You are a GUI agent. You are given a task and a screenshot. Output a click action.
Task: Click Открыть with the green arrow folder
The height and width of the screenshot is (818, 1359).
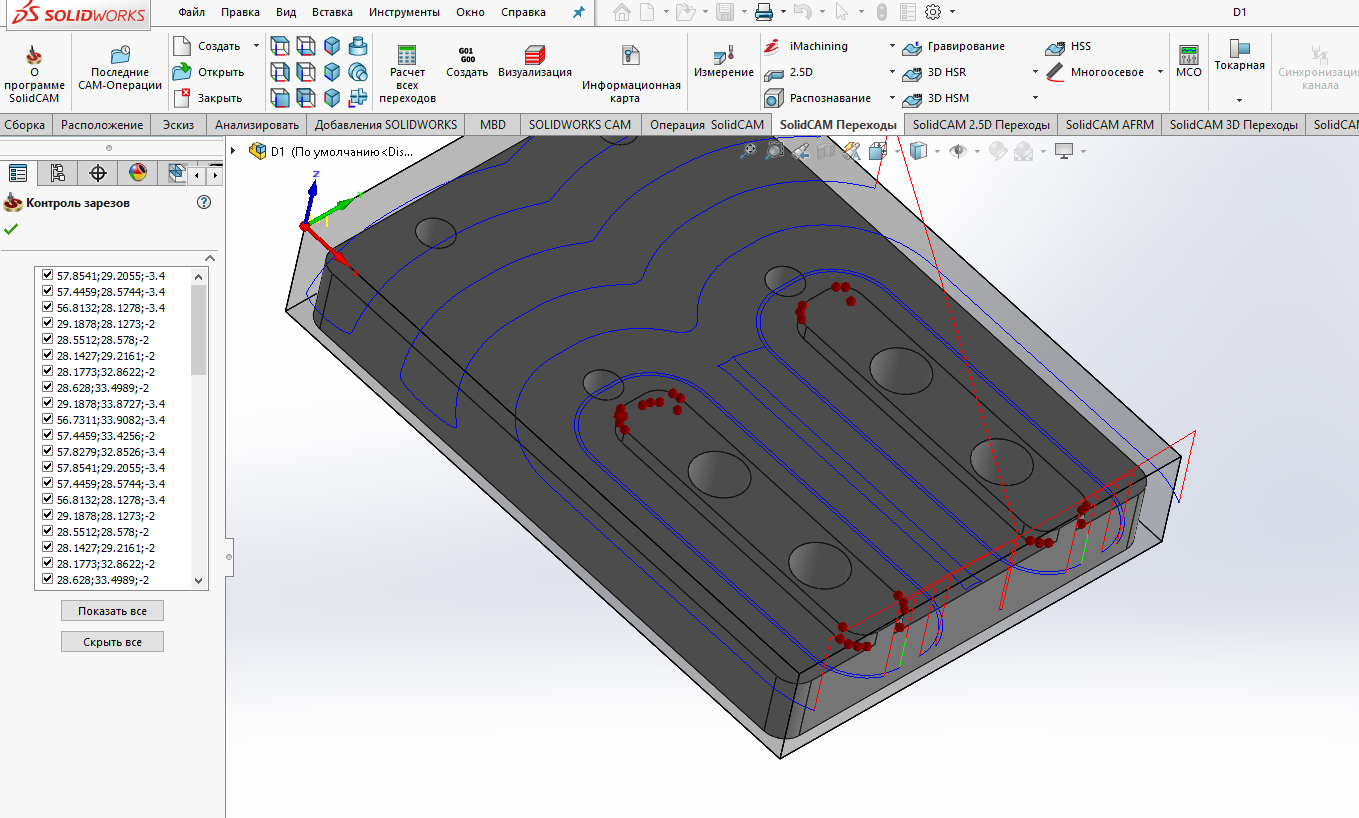coord(208,72)
